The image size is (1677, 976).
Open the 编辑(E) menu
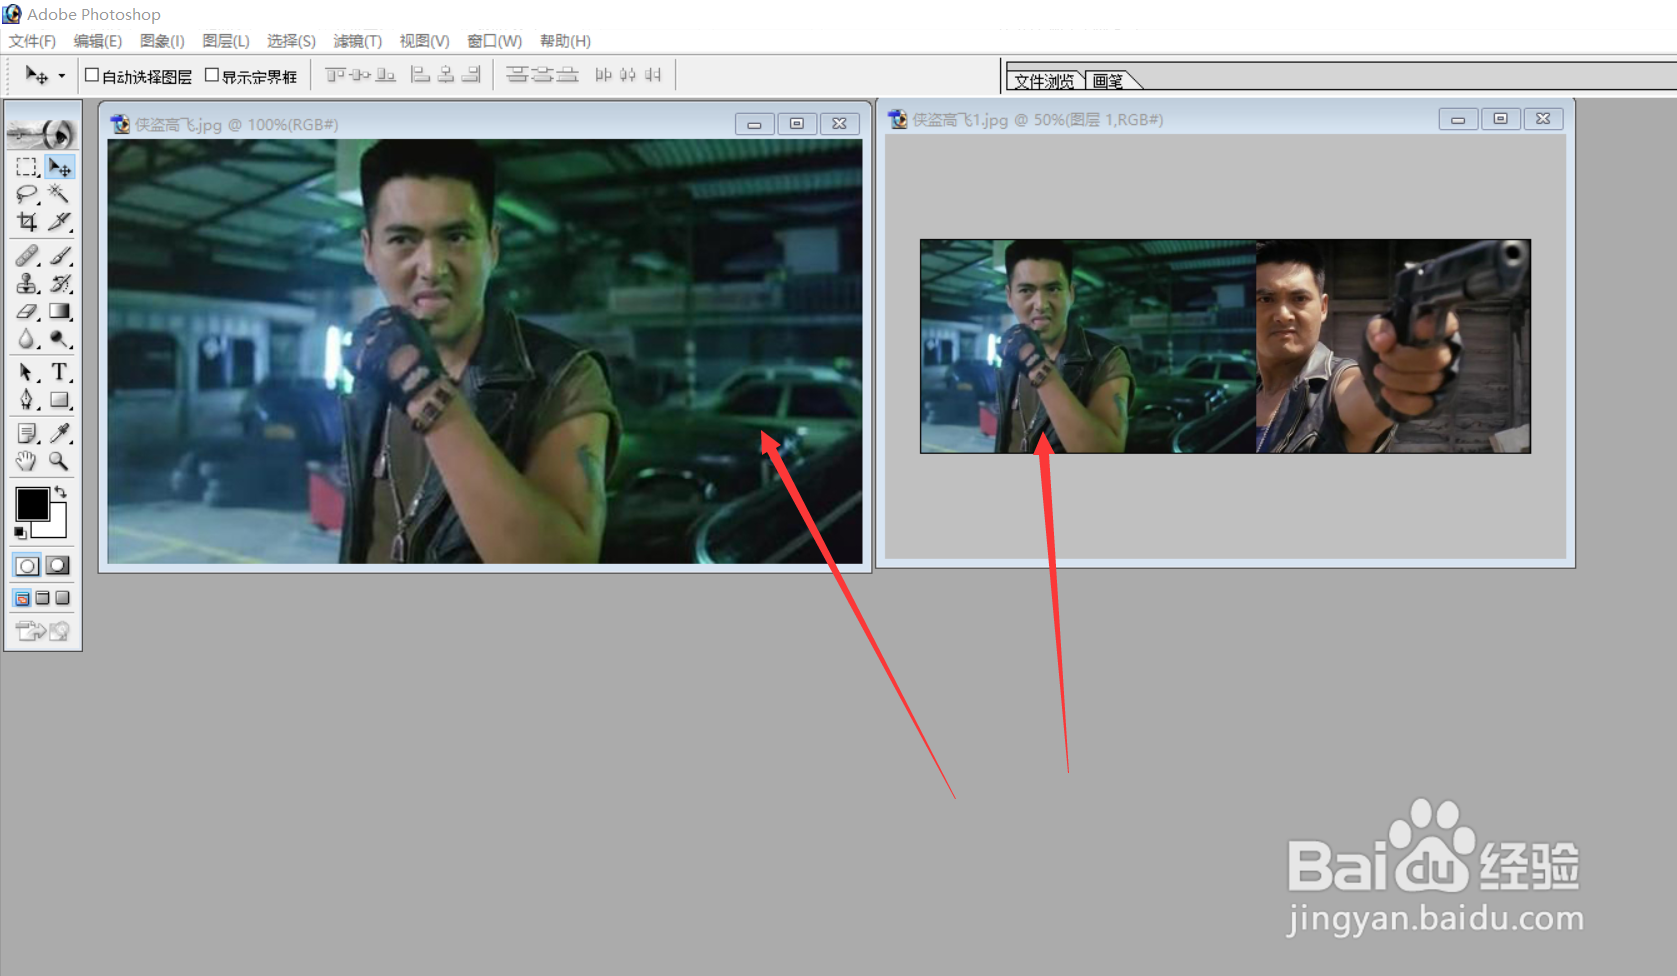coord(97,41)
